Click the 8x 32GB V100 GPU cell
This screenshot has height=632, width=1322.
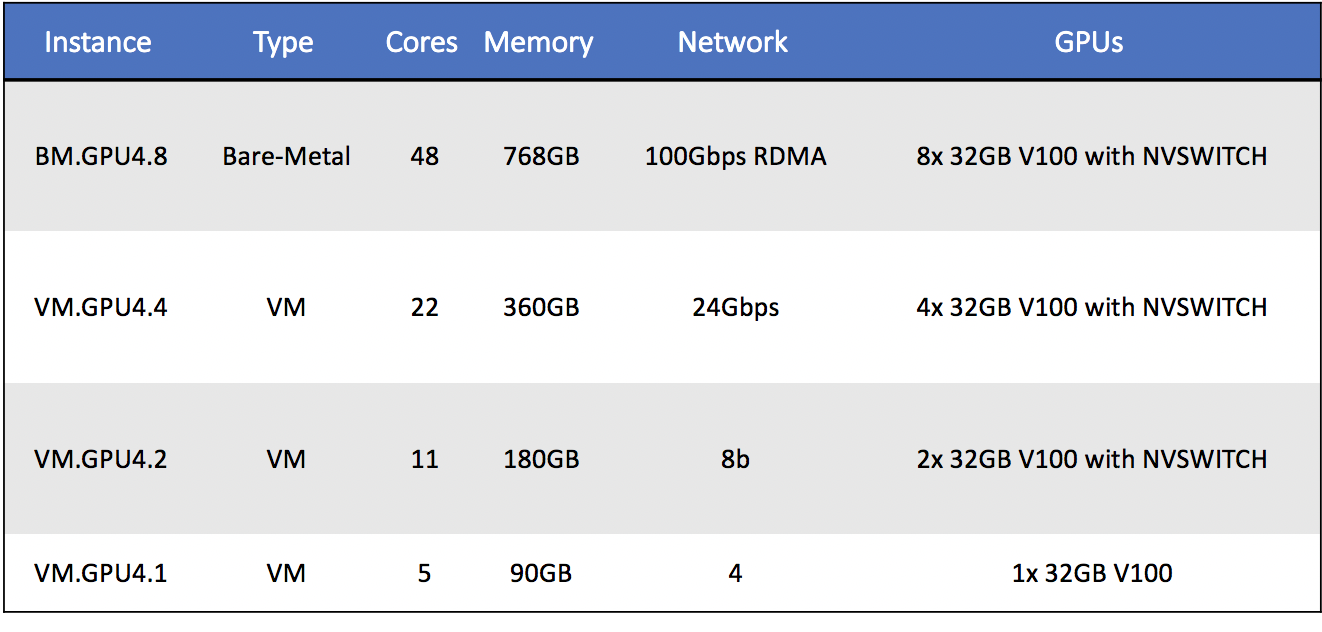point(1091,157)
